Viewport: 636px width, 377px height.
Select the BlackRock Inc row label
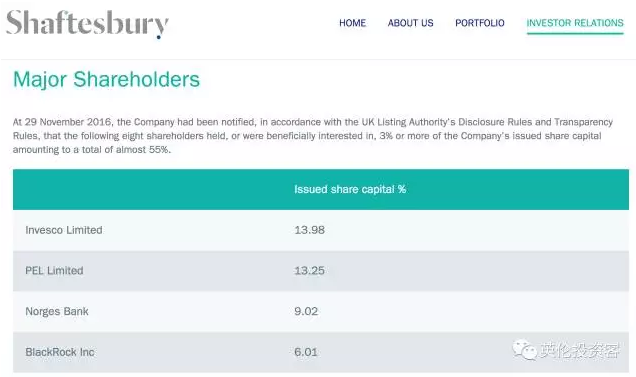pos(60,352)
